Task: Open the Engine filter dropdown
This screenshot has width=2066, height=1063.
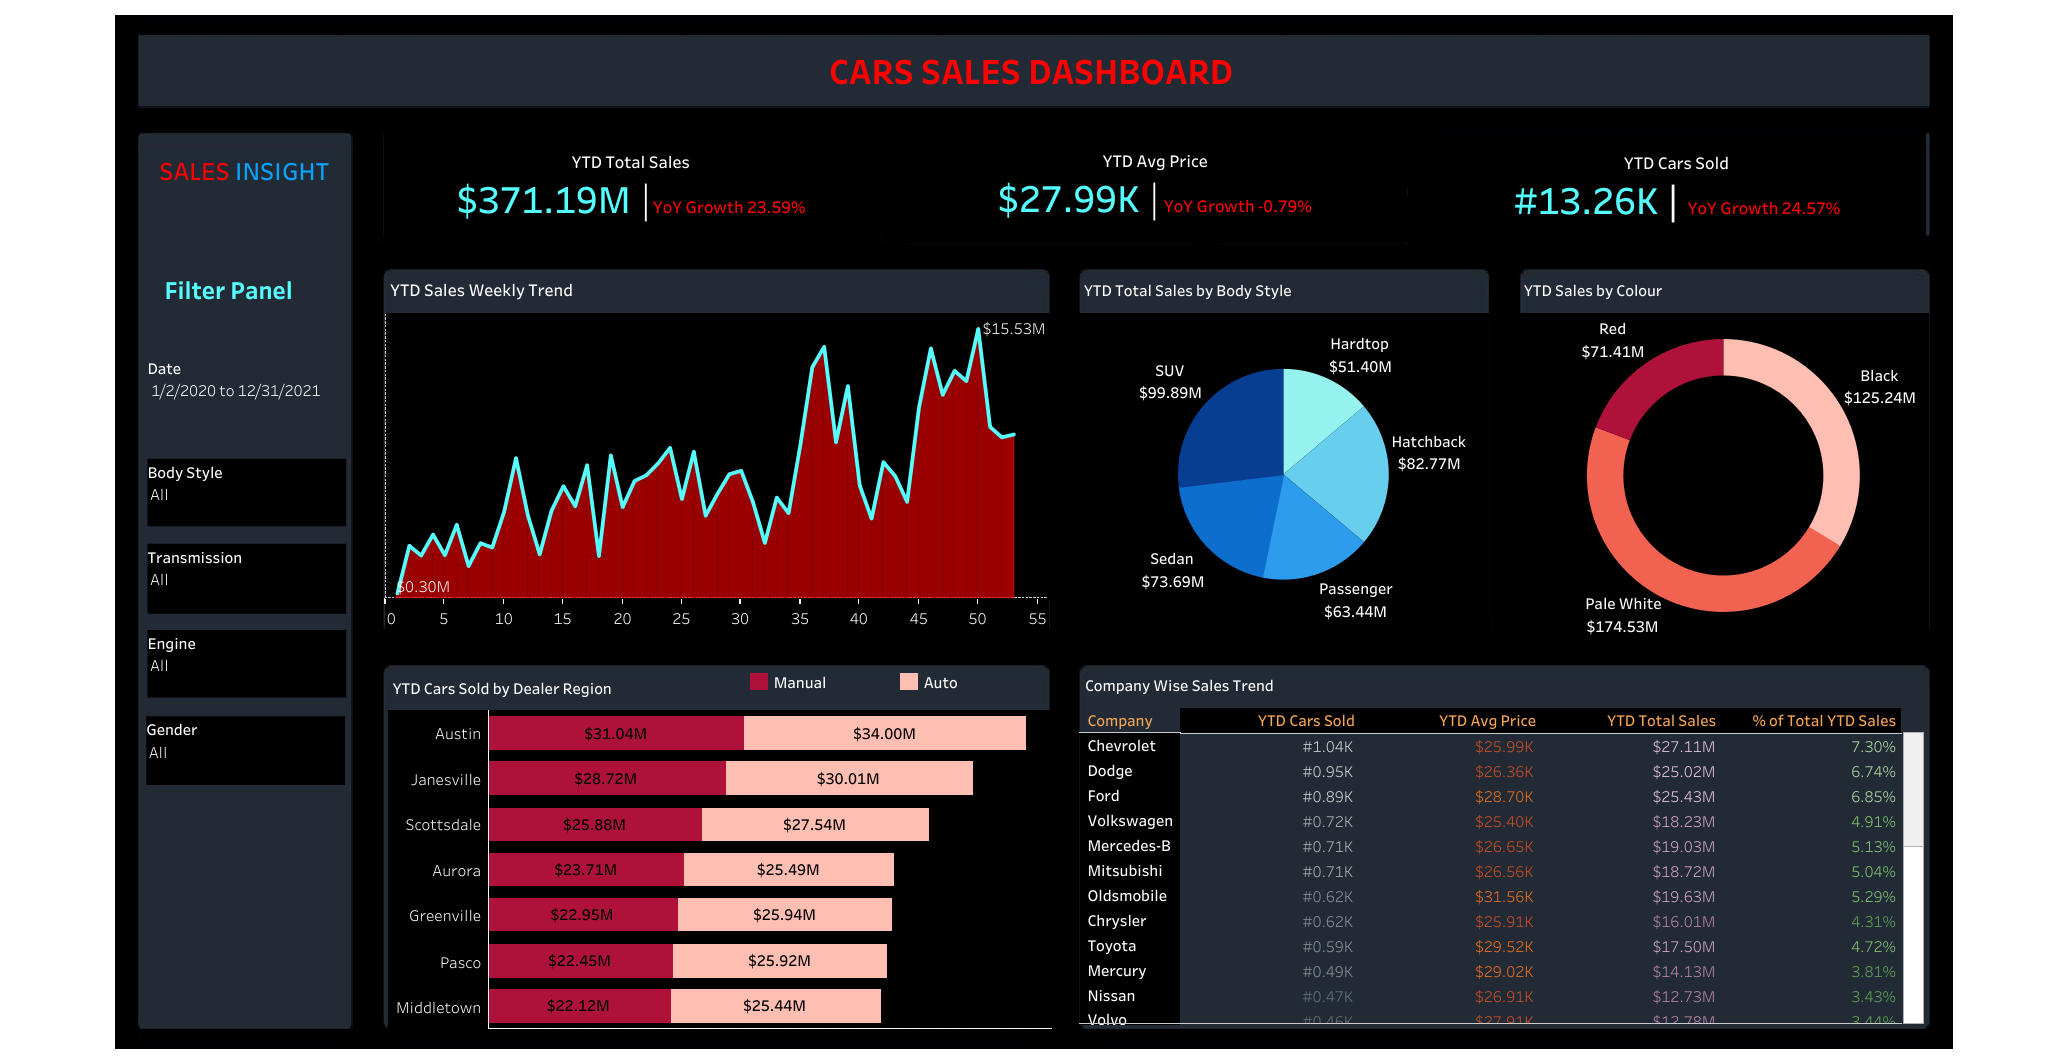Action: coord(246,663)
